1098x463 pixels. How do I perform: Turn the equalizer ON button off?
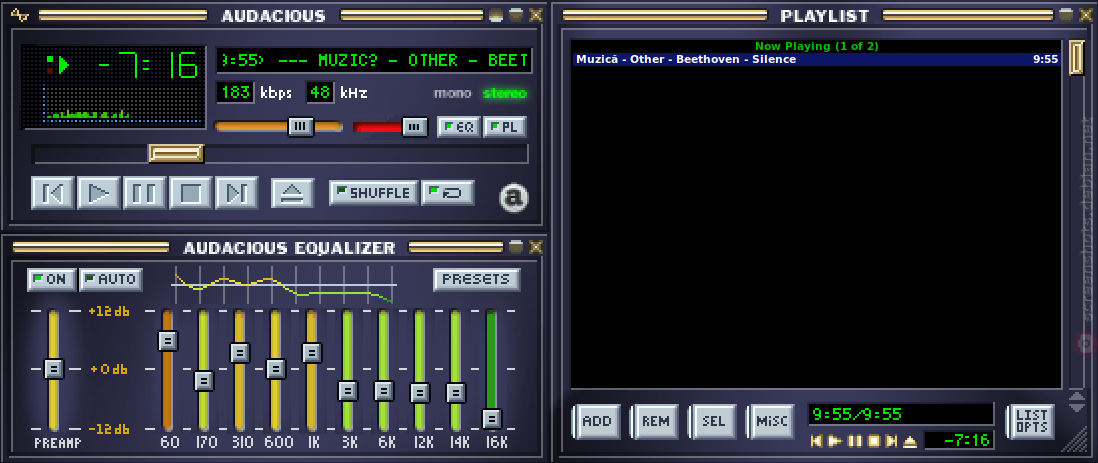(x=52, y=279)
